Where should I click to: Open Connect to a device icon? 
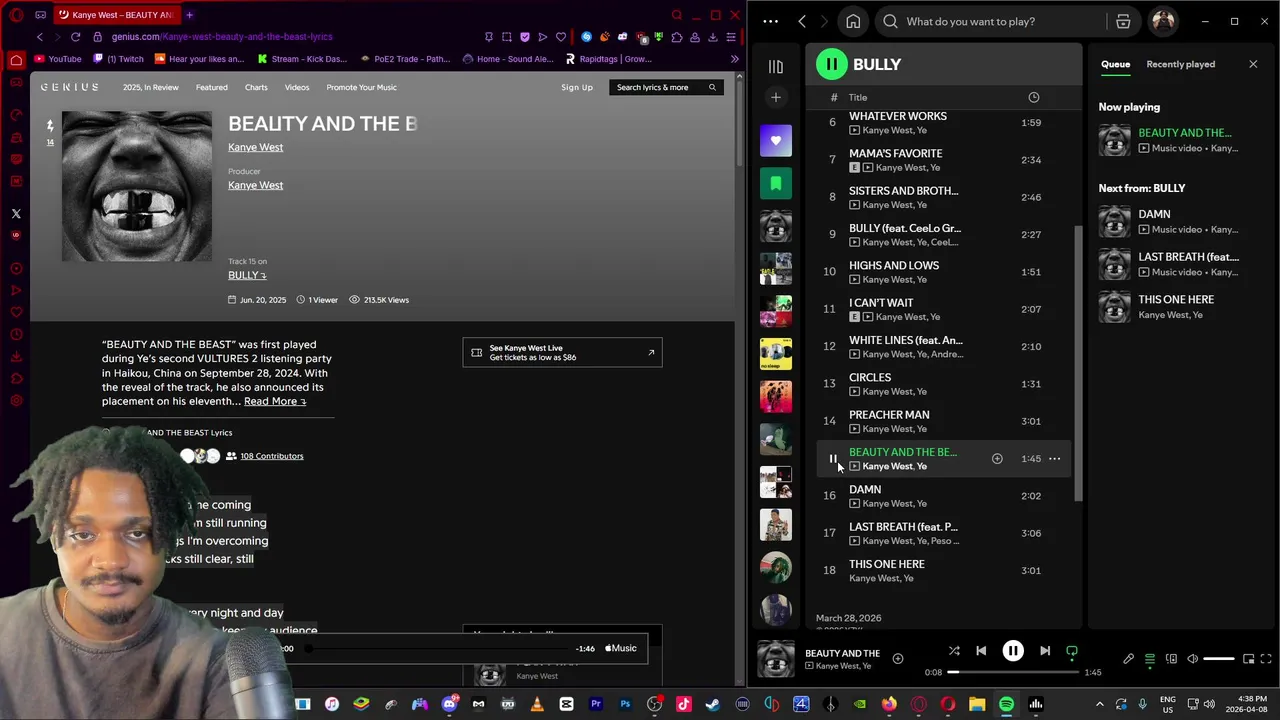pyautogui.click(x=1171, y=659)
